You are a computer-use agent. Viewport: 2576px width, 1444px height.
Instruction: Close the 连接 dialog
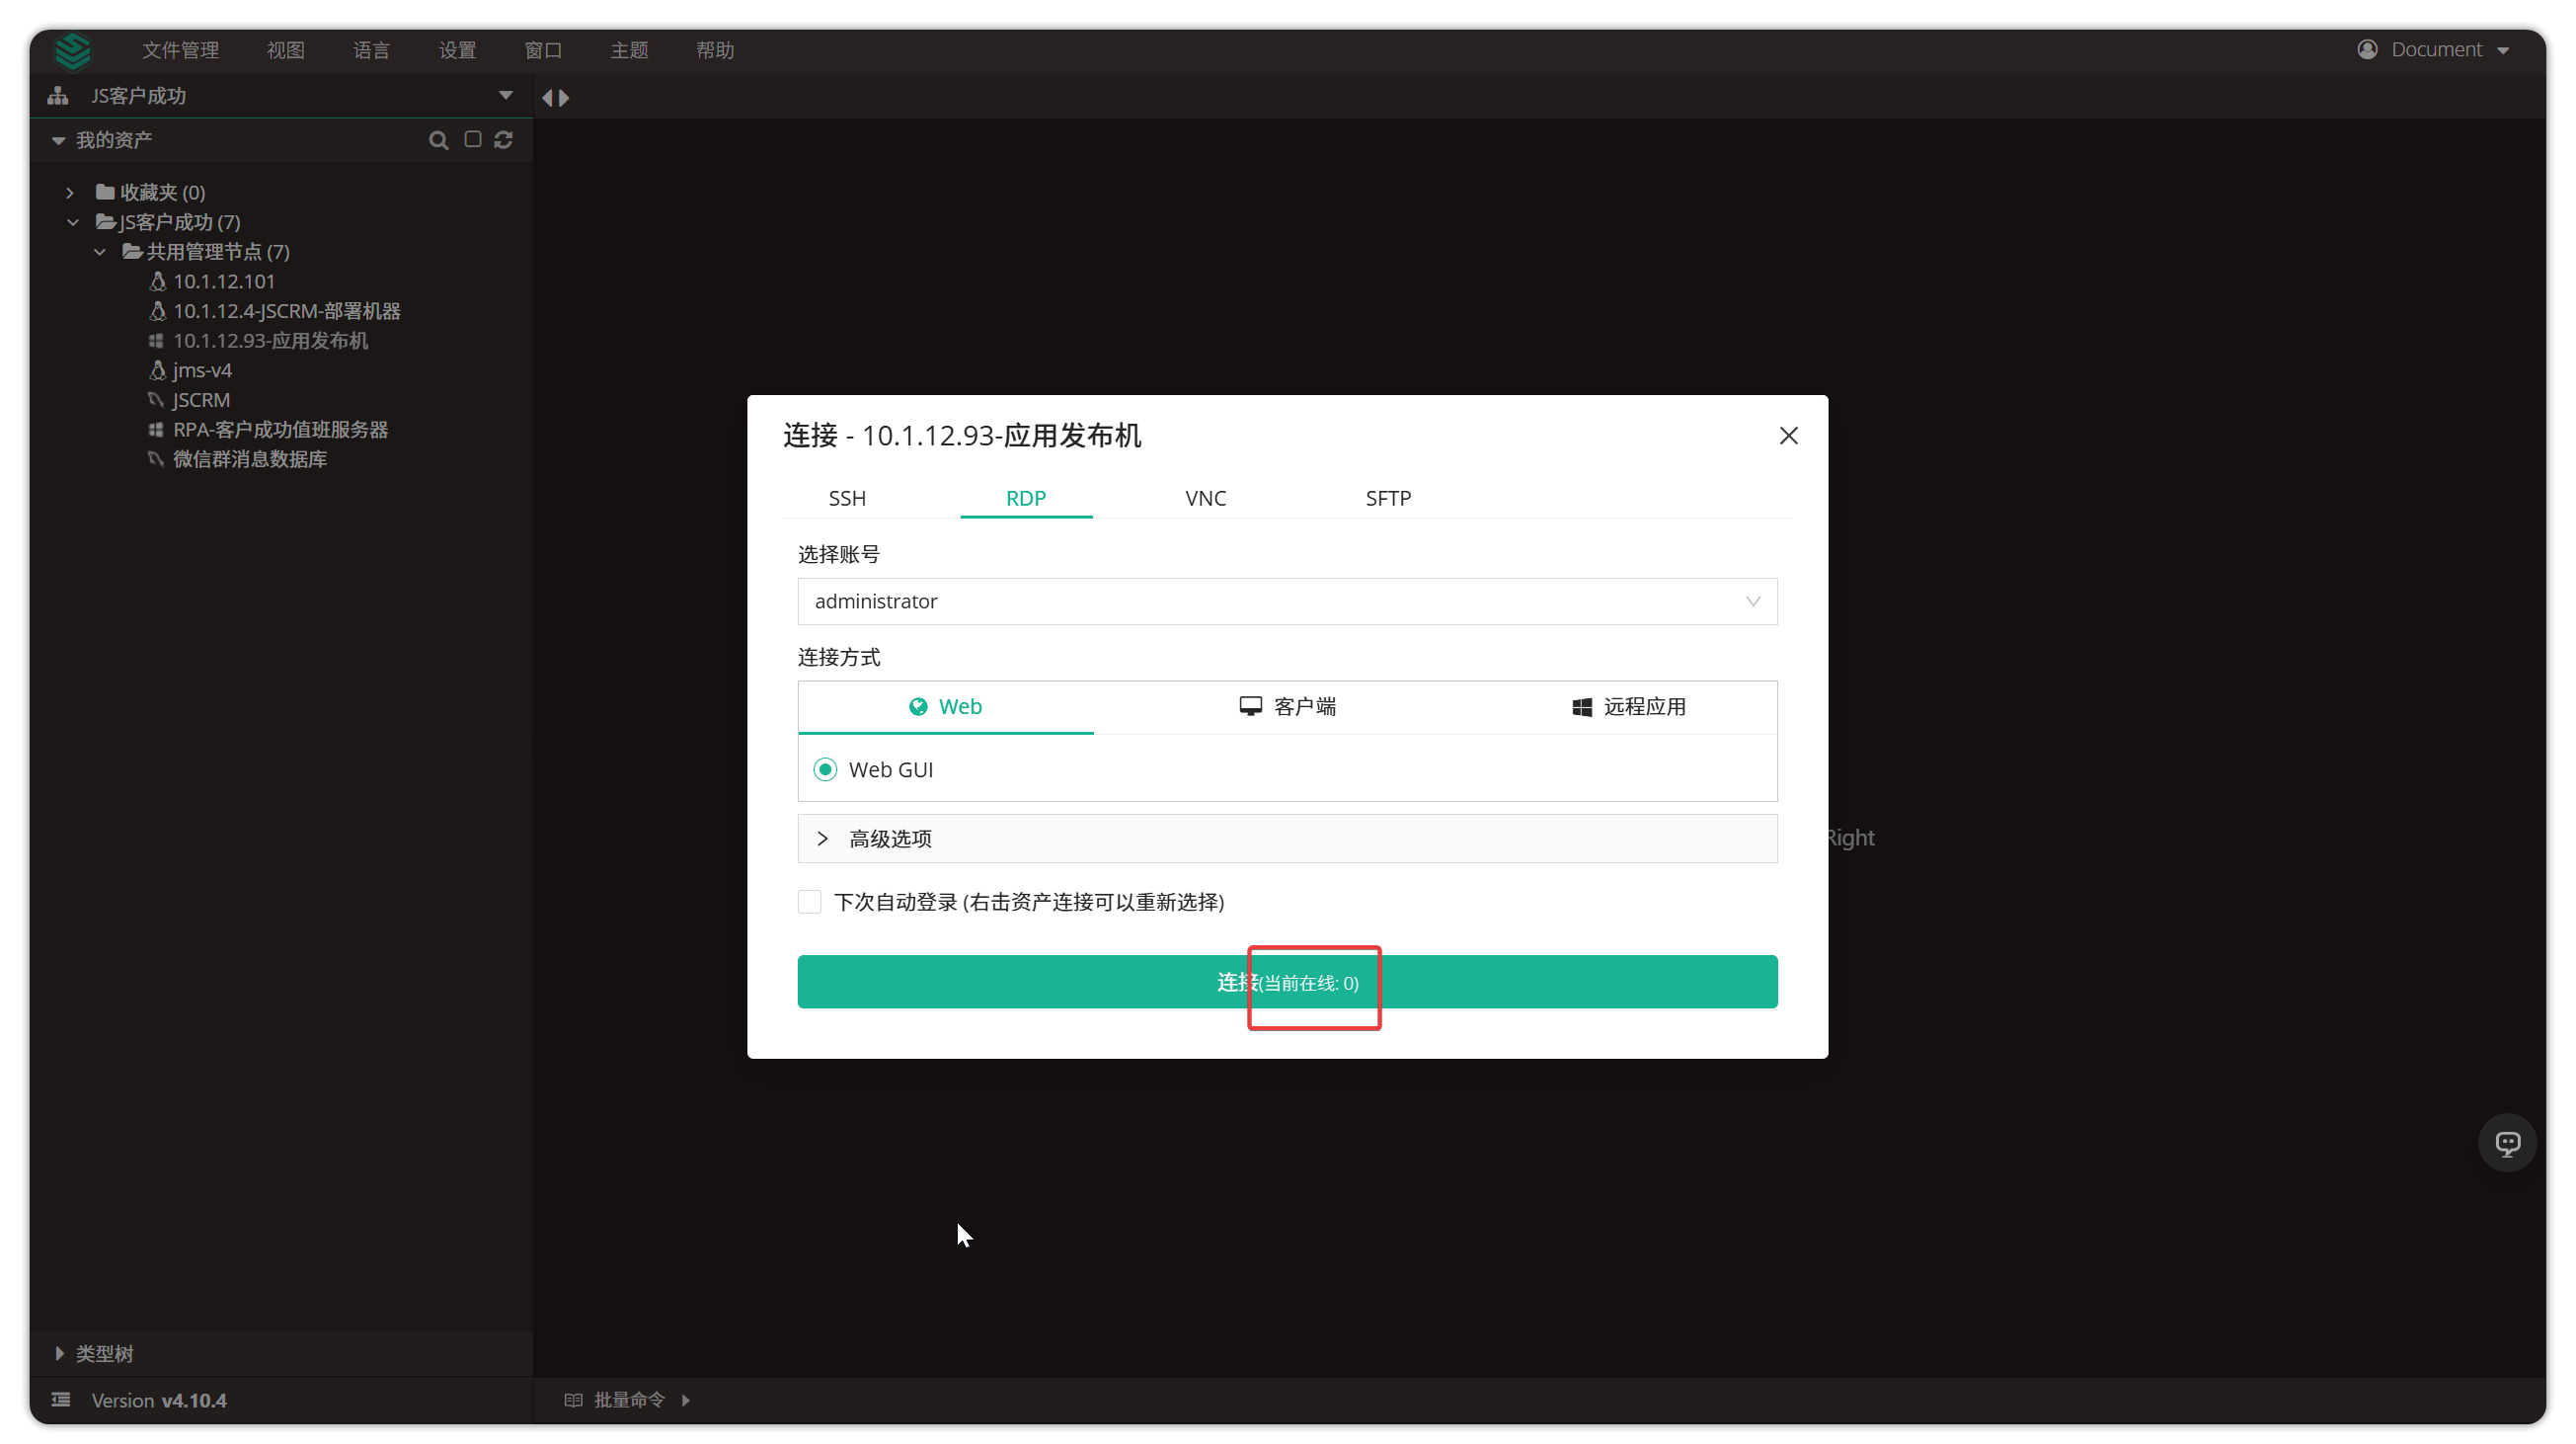[1788, 435]
